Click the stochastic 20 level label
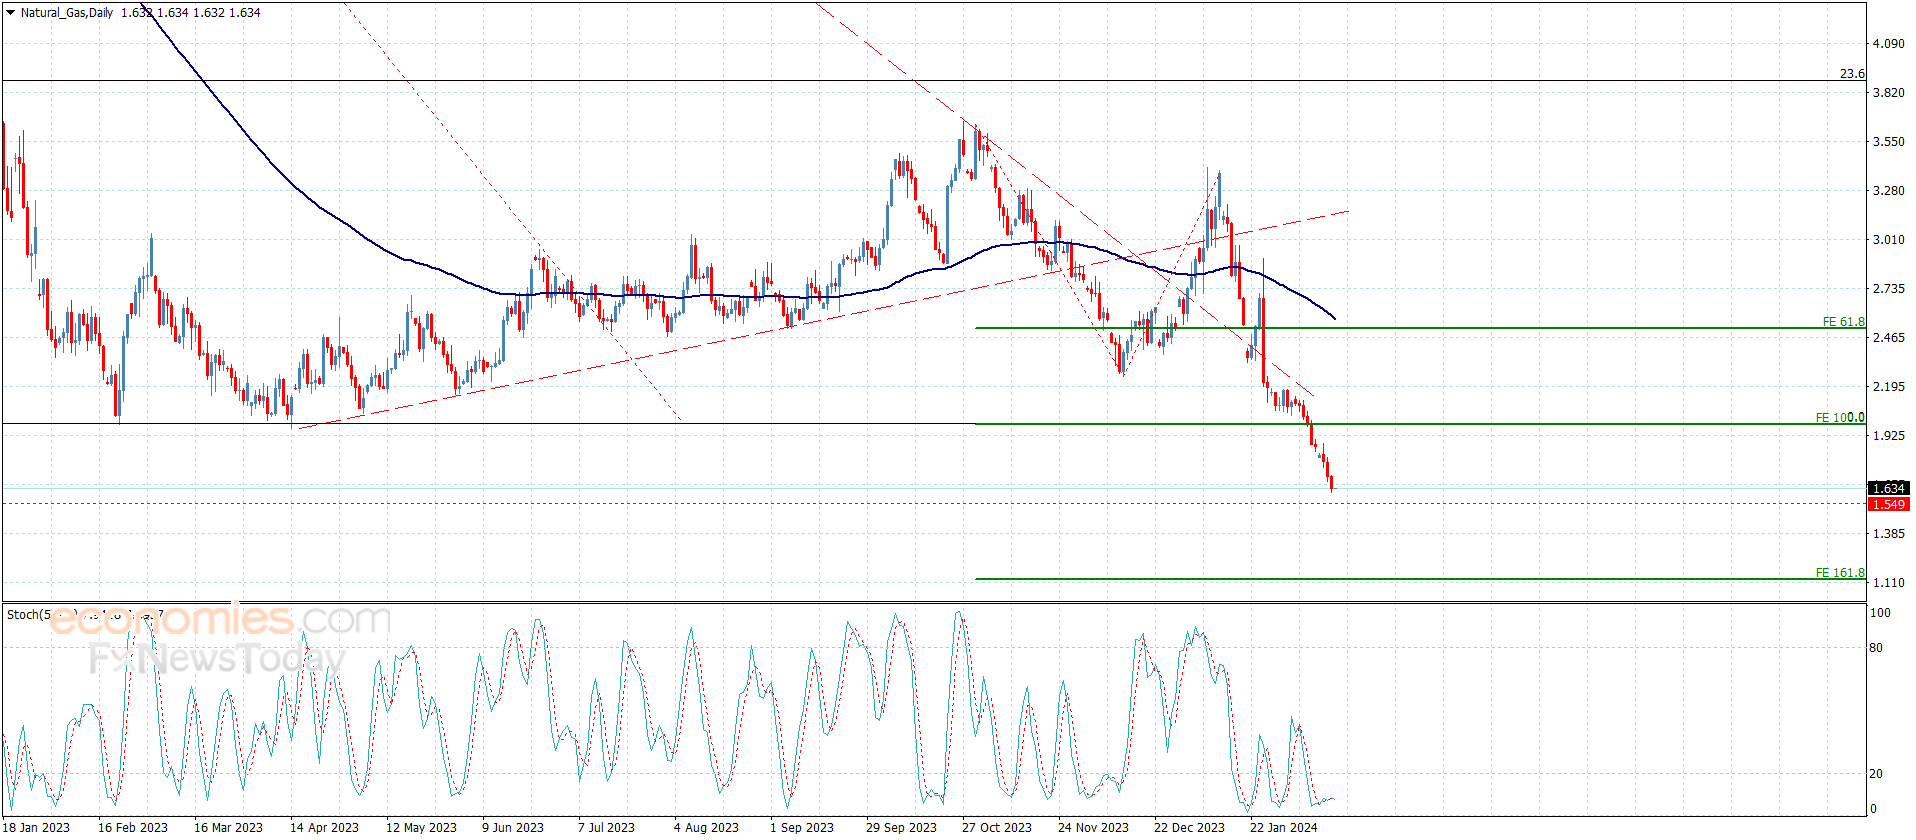The width and height of the screenshot is (1916, 840). 1876,774
